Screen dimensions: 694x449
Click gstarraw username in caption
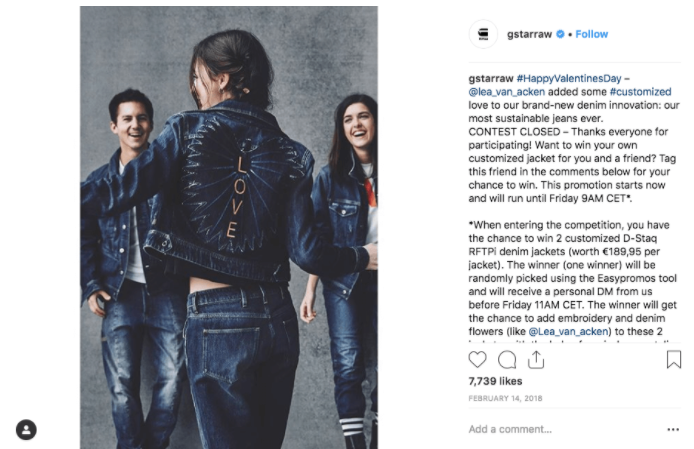(491, 78)
